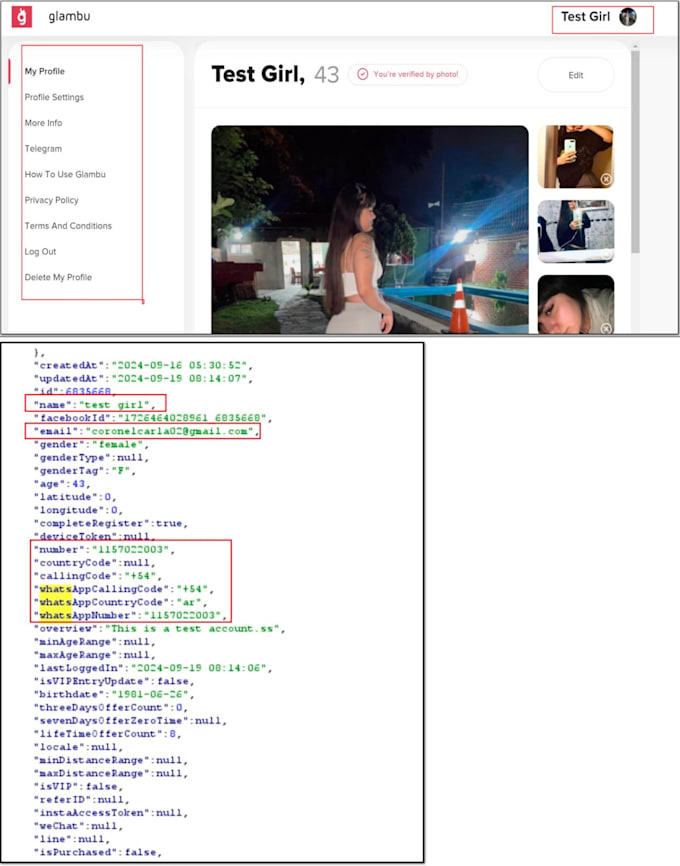Open the main profile photo
The height and width of the screenshot is (866, 680).
point(370,229)
